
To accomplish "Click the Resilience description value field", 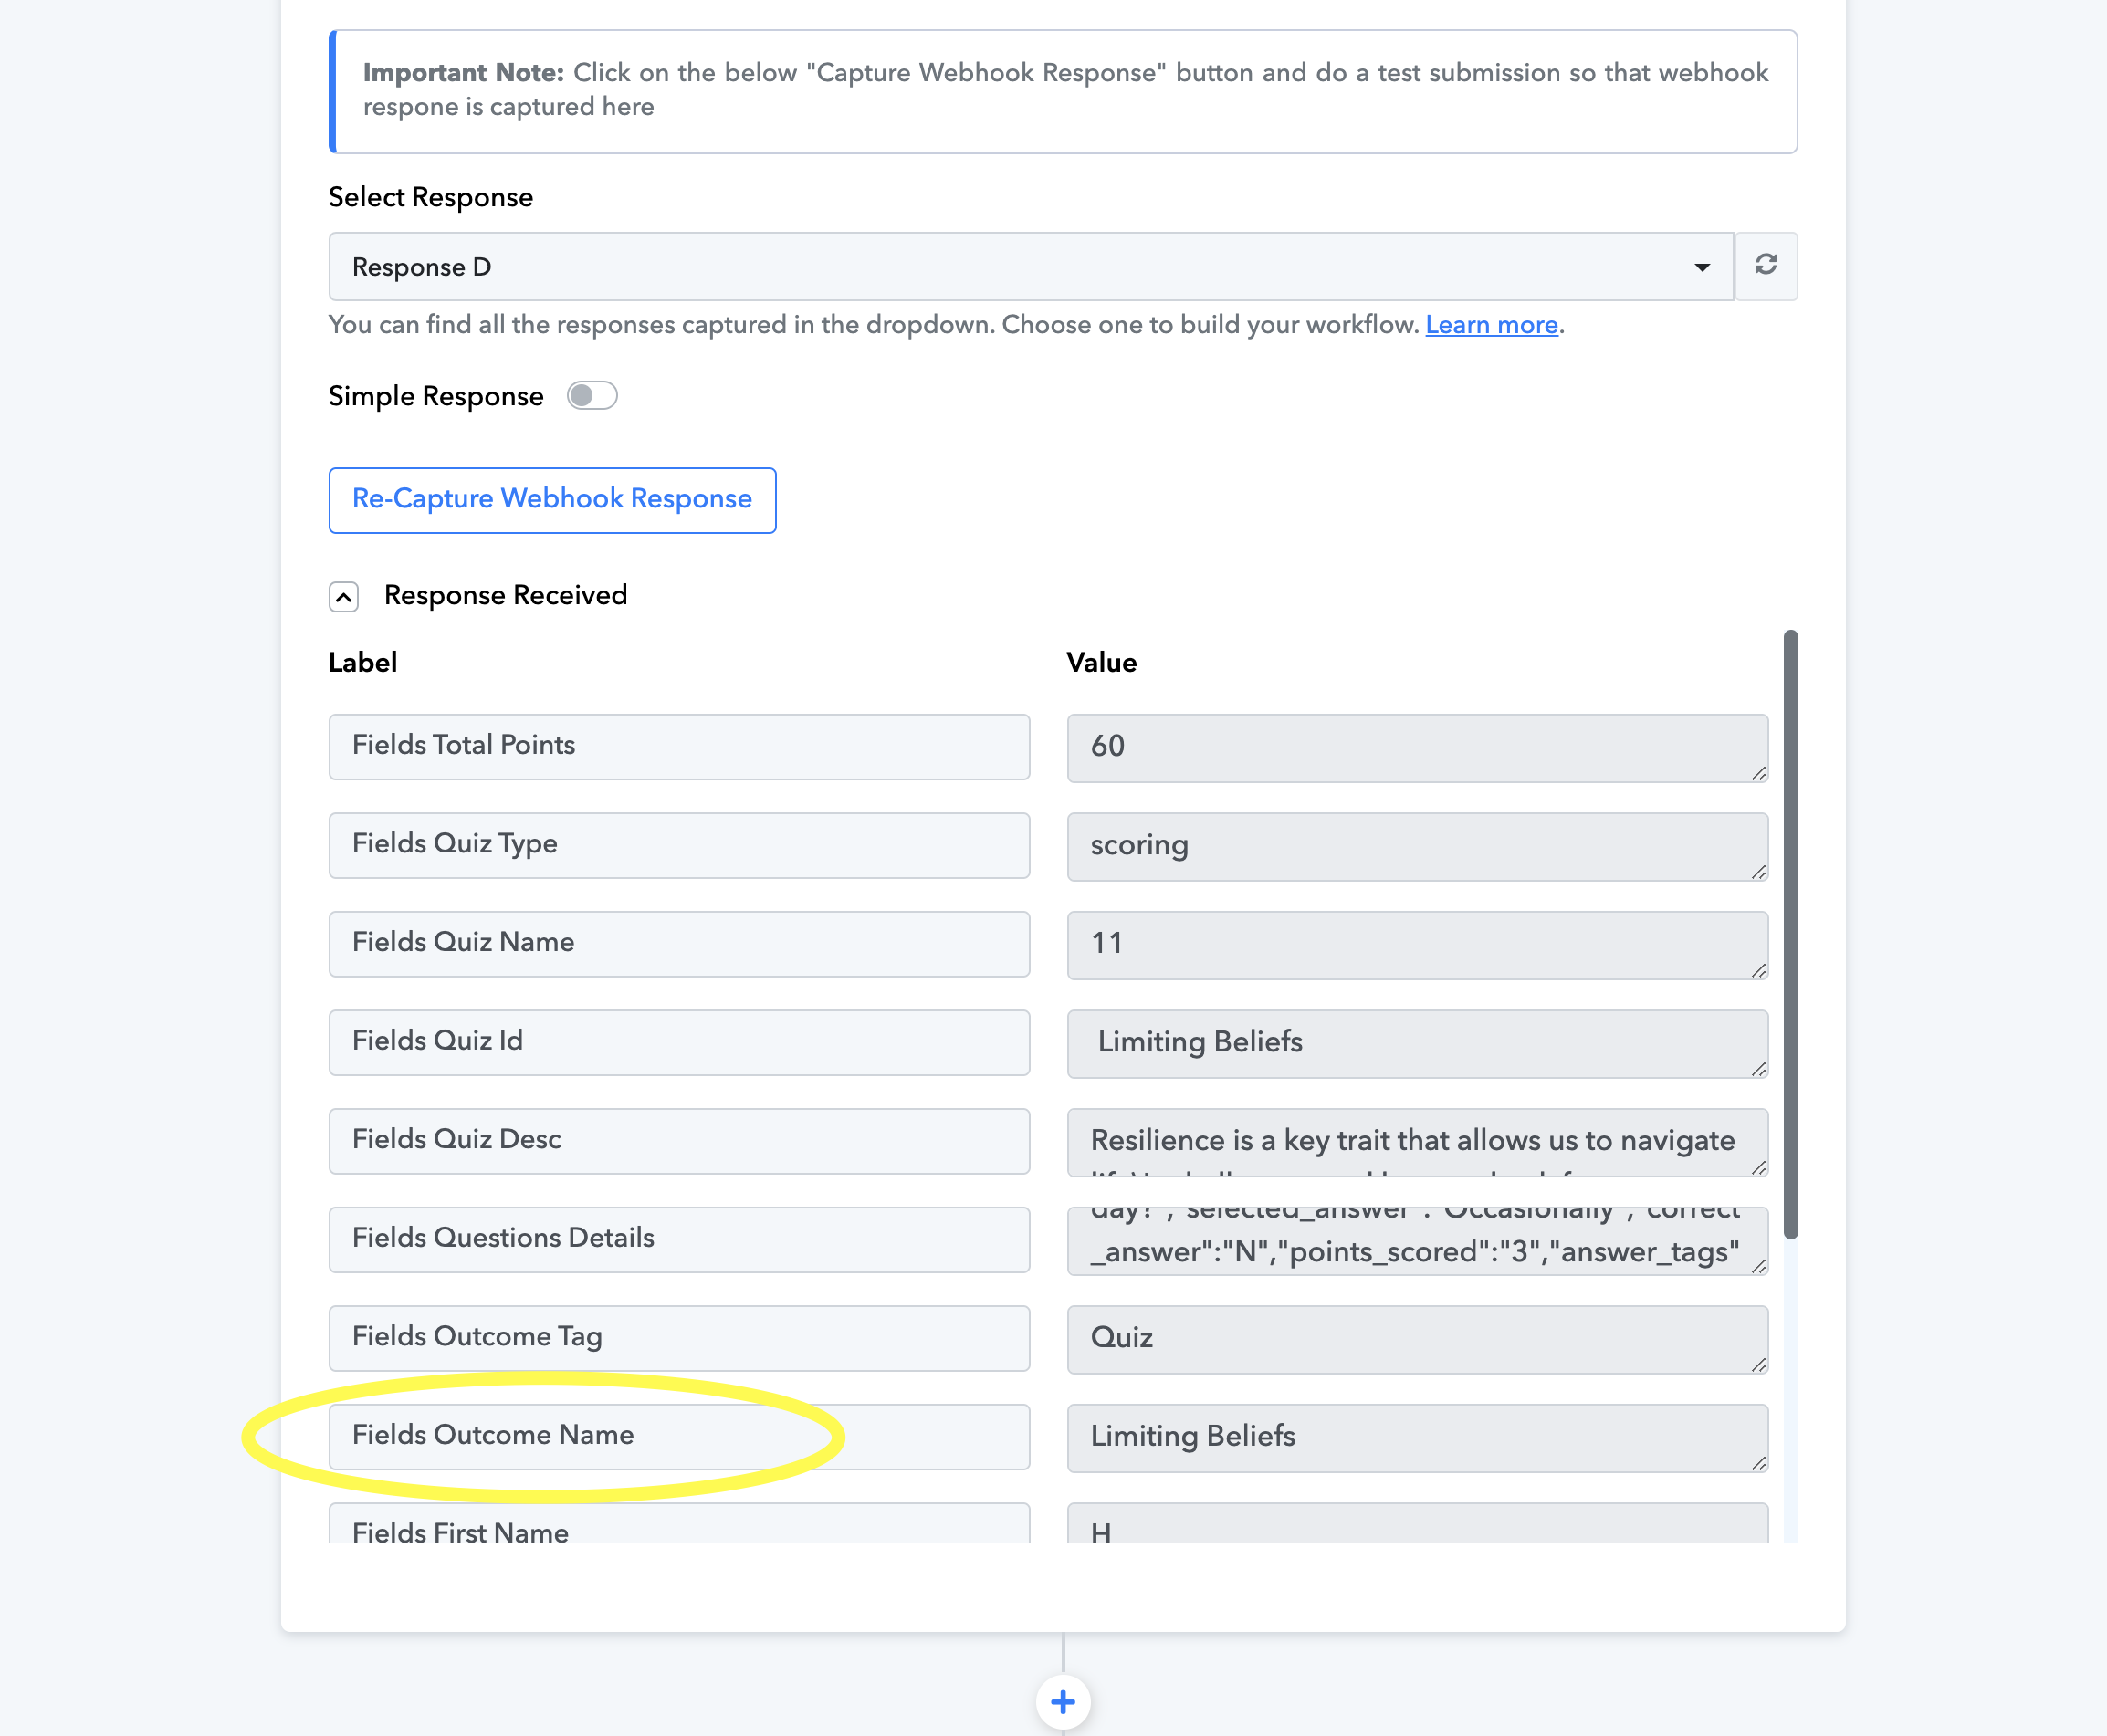I will pos(1417,1142).
